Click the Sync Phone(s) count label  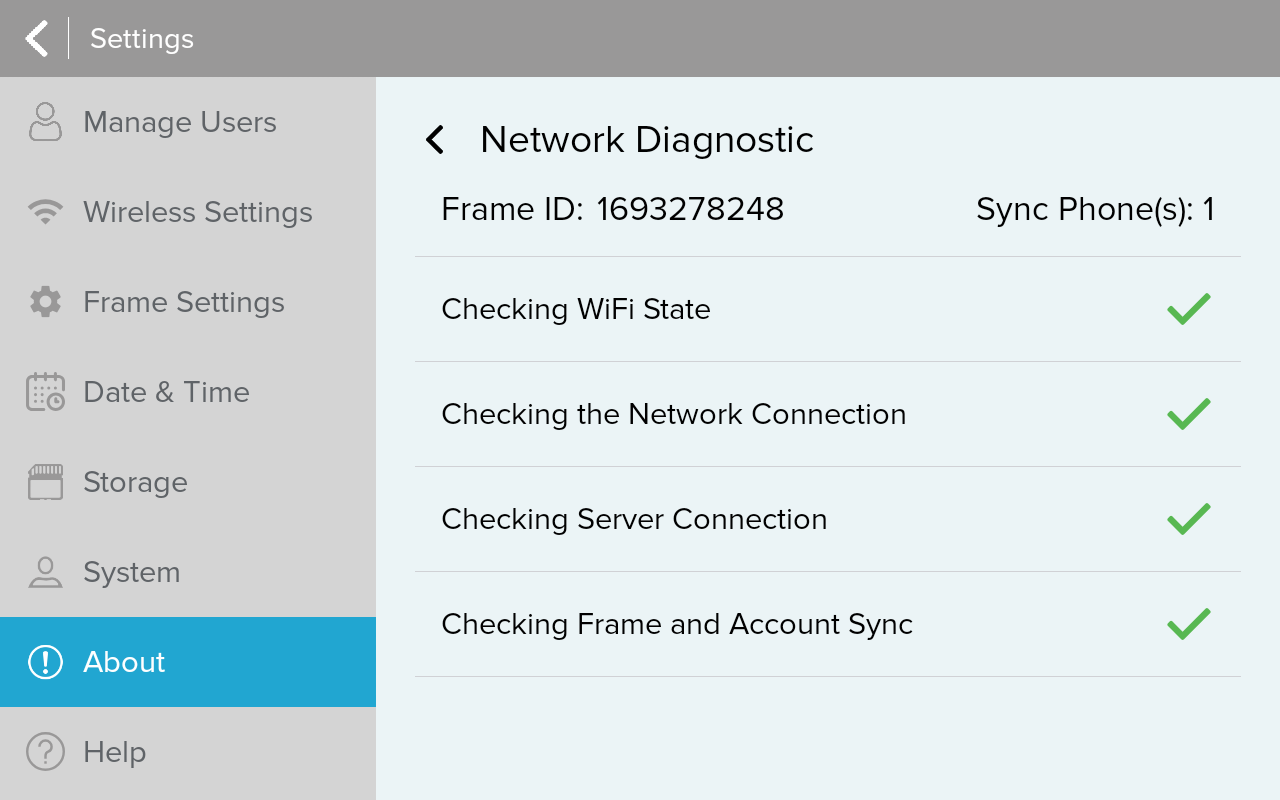pos(1094,209)
